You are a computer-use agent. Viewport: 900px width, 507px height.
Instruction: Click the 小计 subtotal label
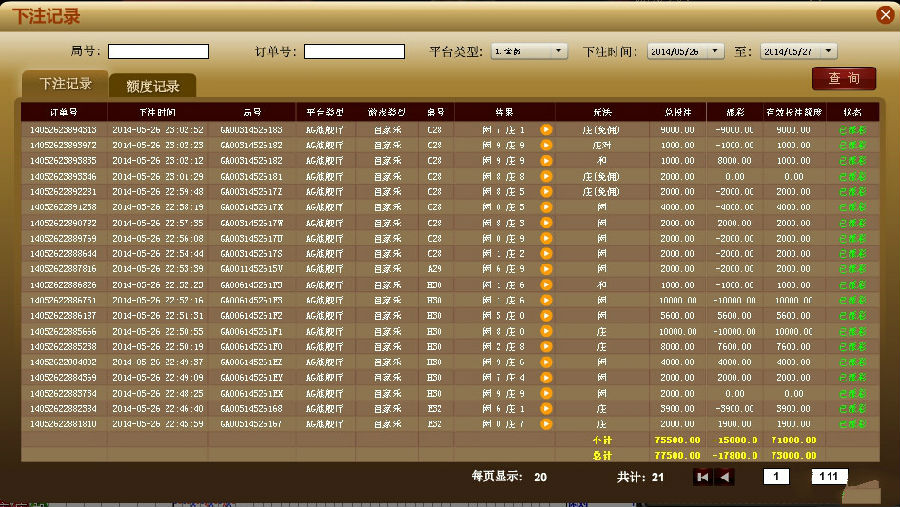(x=602, y=440)
